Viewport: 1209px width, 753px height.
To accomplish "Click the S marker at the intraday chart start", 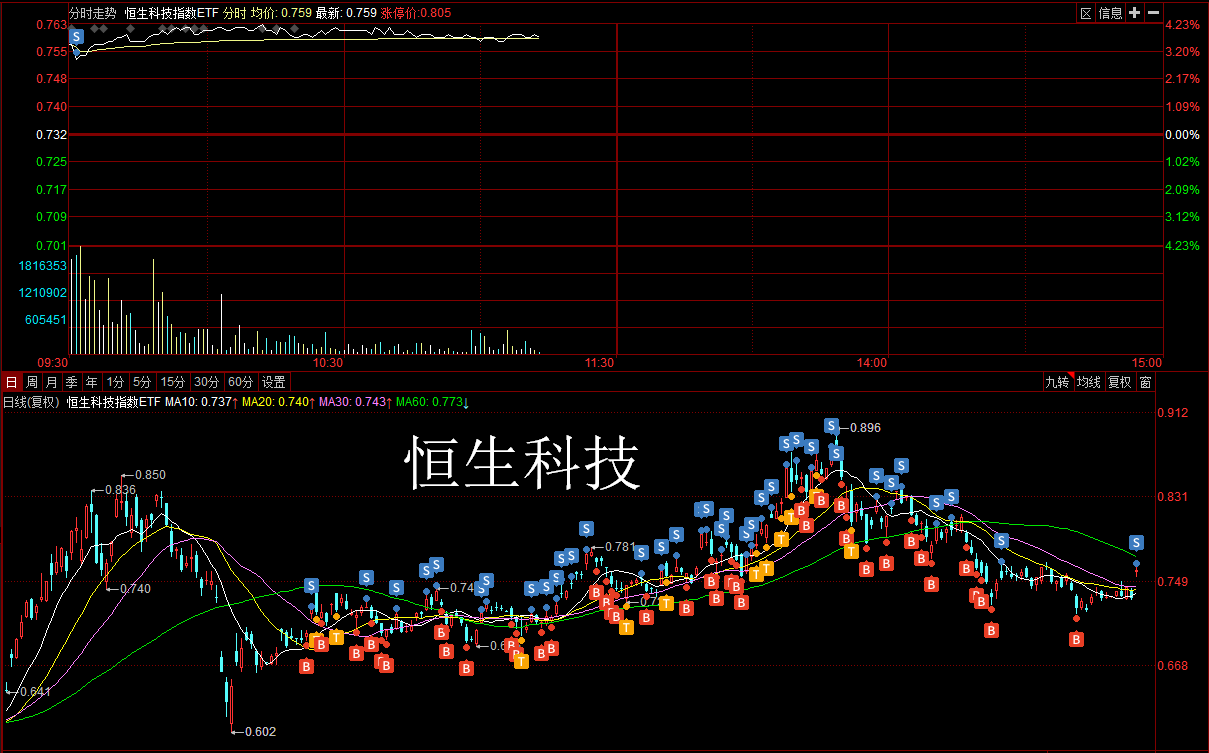I will tap(75, 36).
